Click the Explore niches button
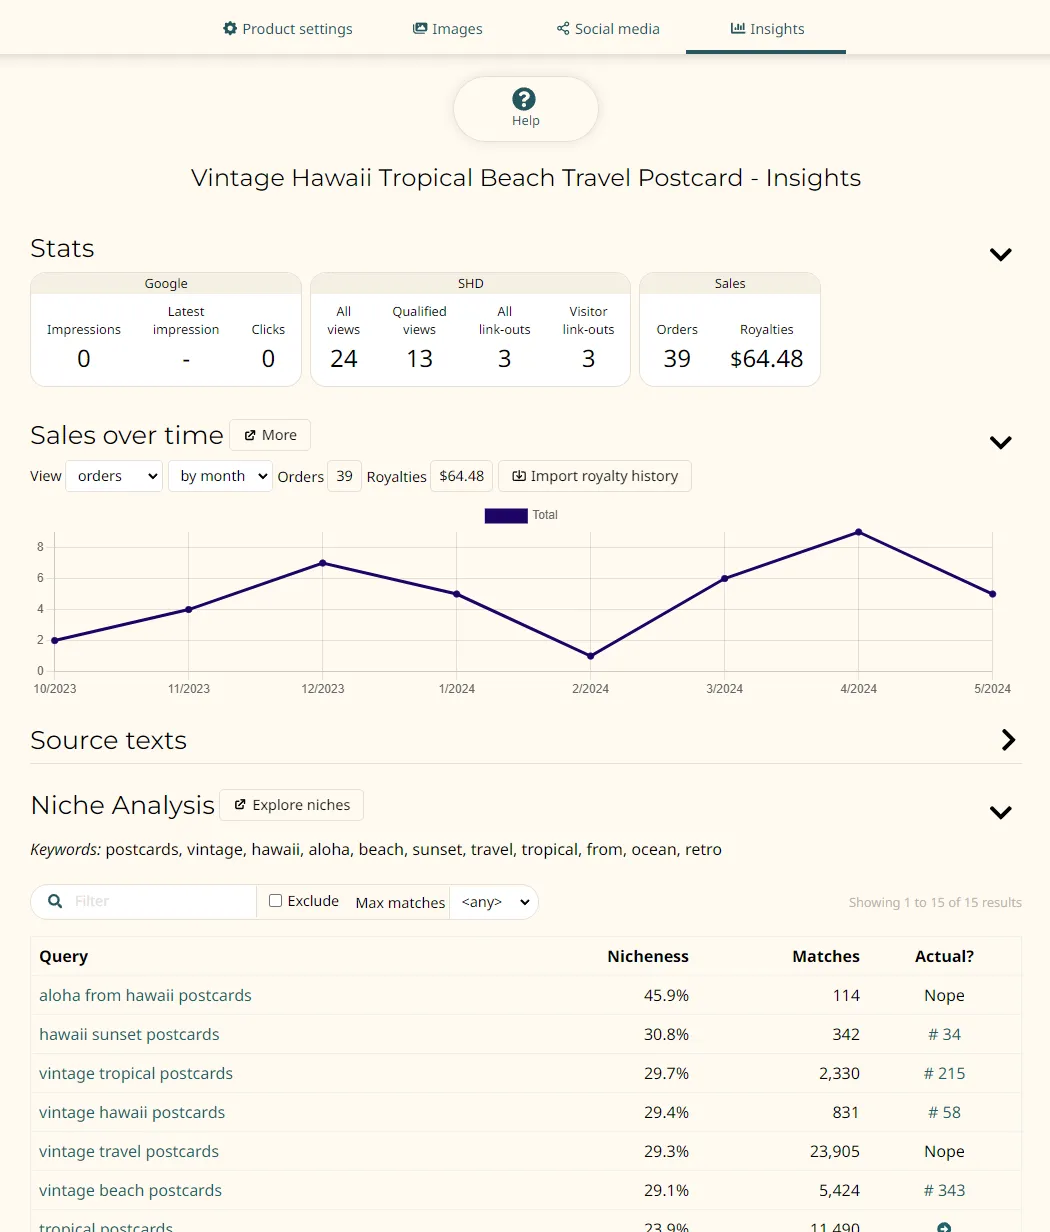This screenshot has width=1050, height=1232. coord(291,805)
